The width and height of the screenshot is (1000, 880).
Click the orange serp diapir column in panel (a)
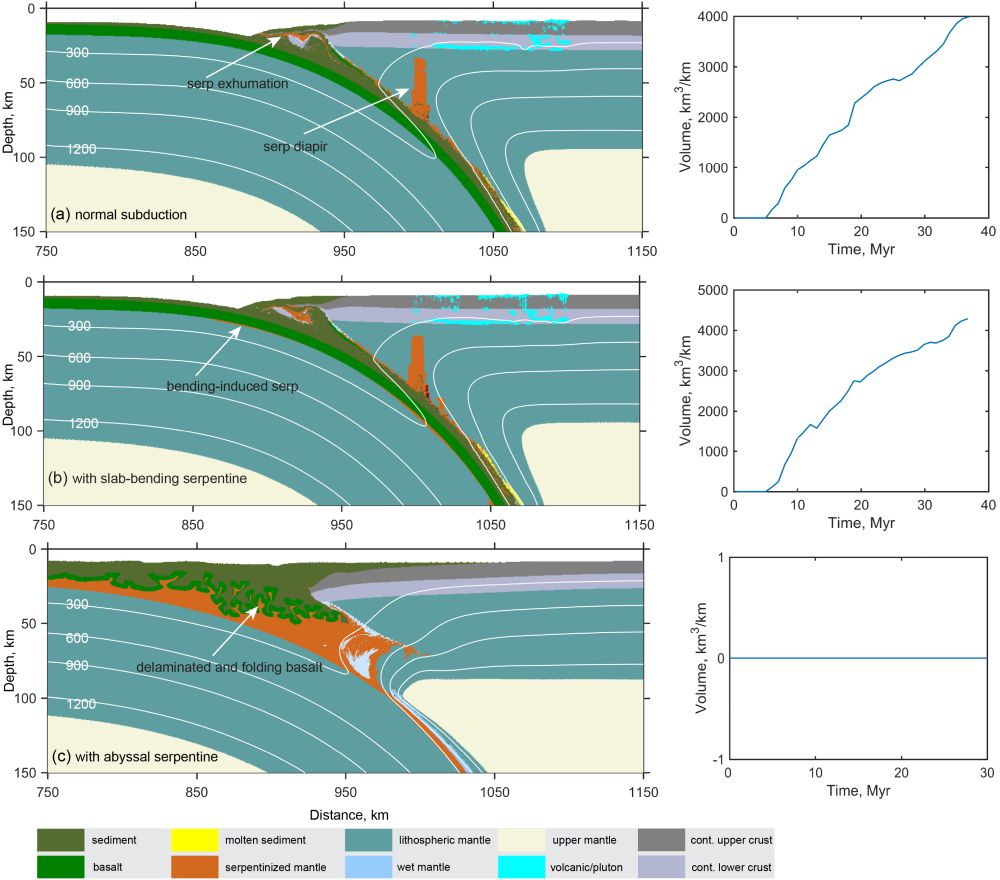421,80
